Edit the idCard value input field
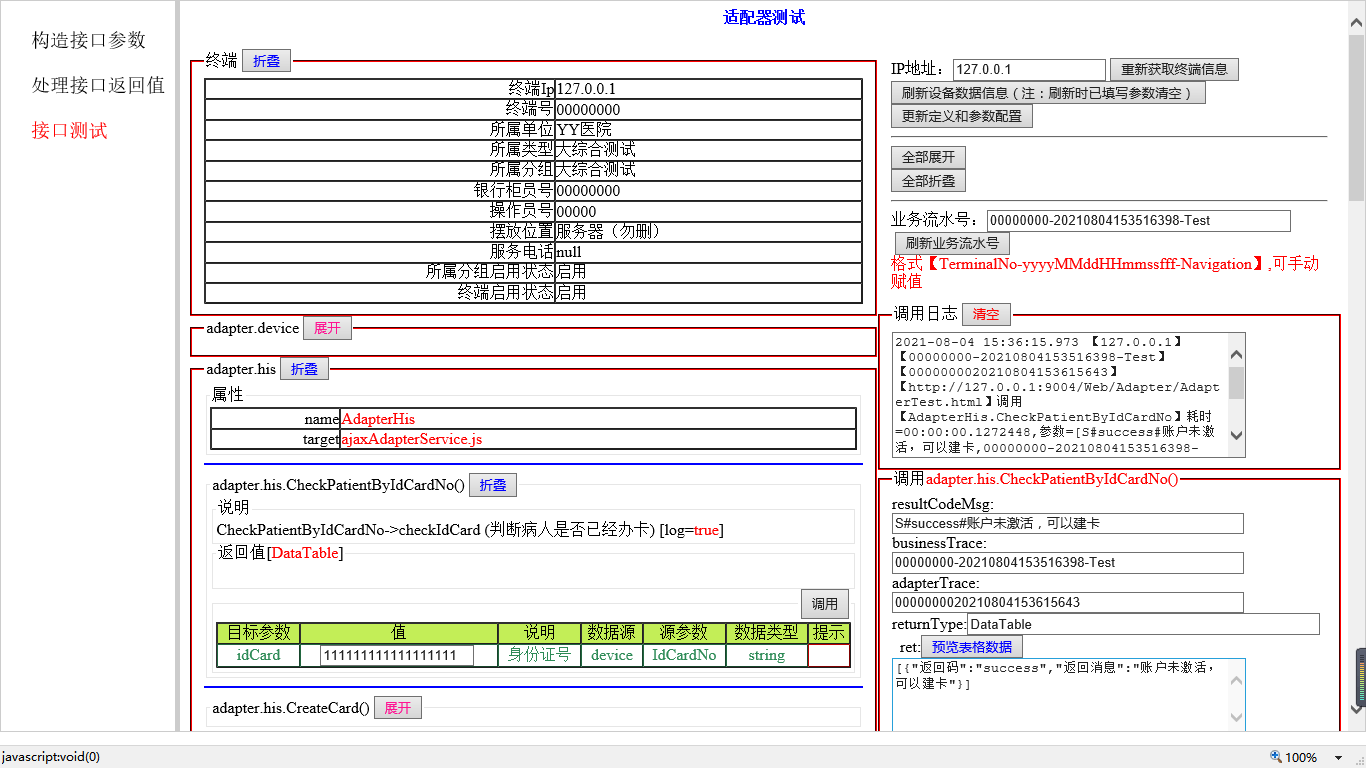Image resolution: width=1366 pixels, height=768 pixels. click(x=397, y=656)
